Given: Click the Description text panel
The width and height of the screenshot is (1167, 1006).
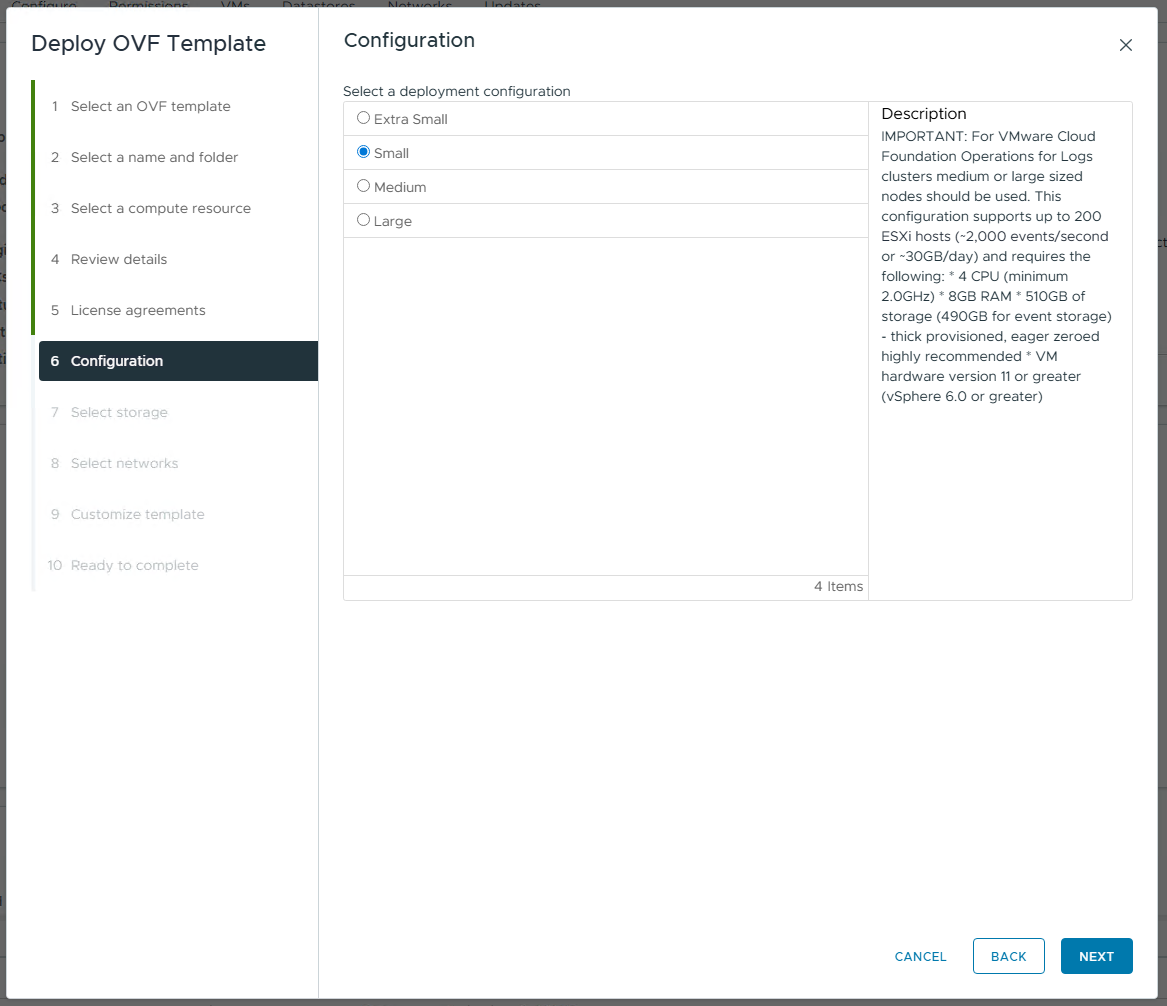Looking at the screenshot, I should [x=999, y=265].
